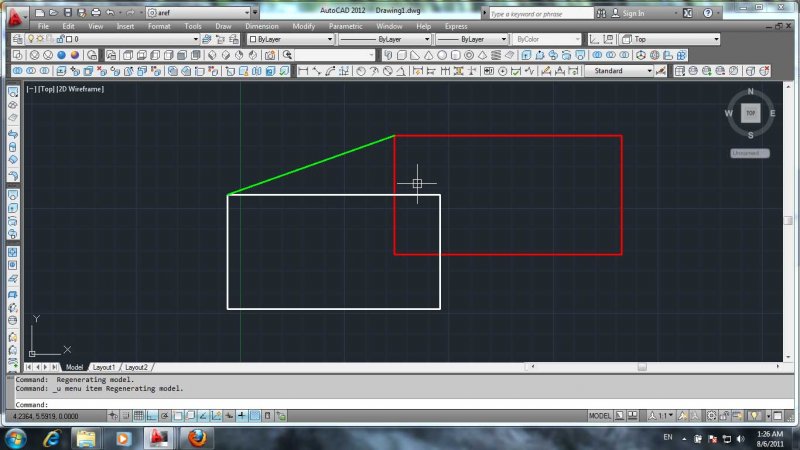Toggle Clean Screen icon in status bar

click(x=778, y=416)
